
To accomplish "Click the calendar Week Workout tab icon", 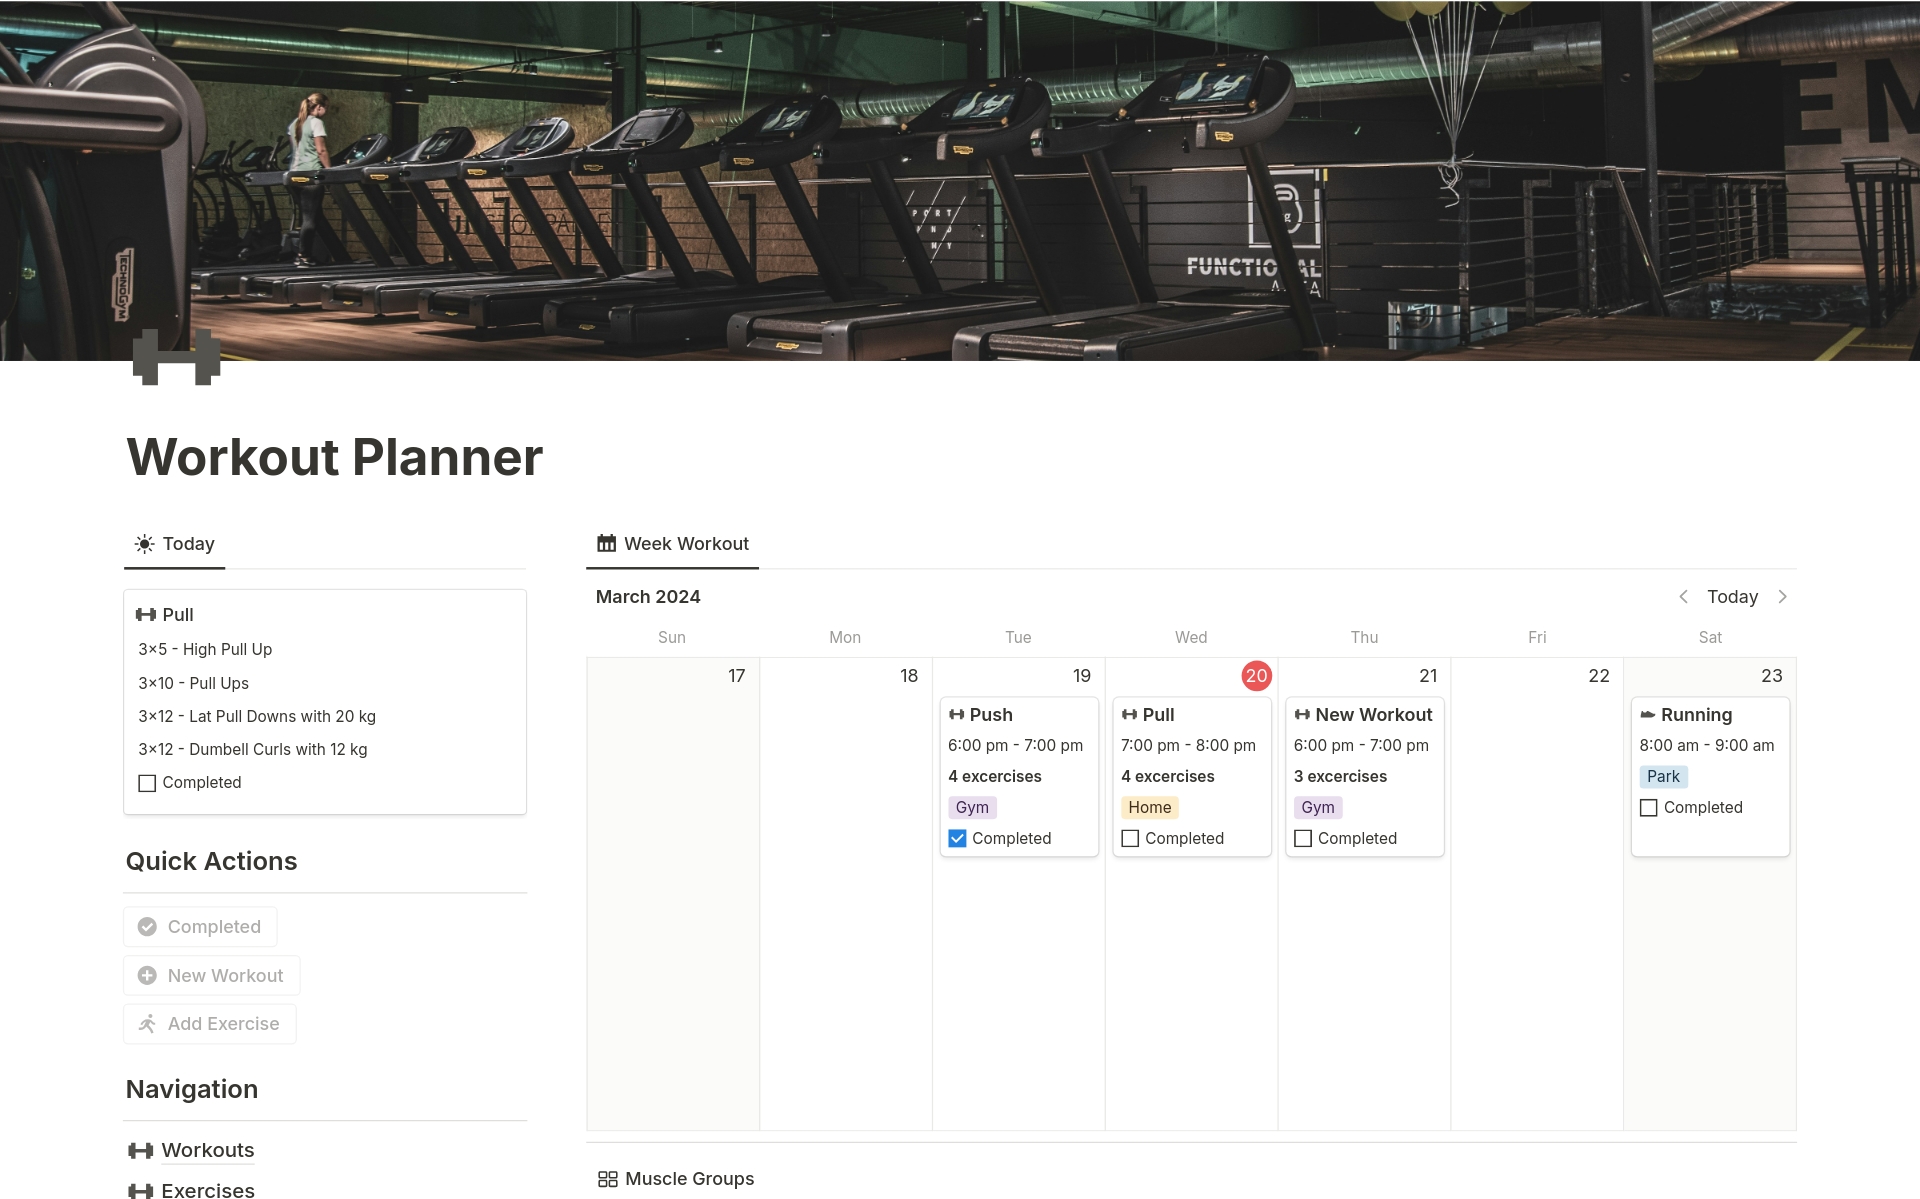I will pos(604,541).
